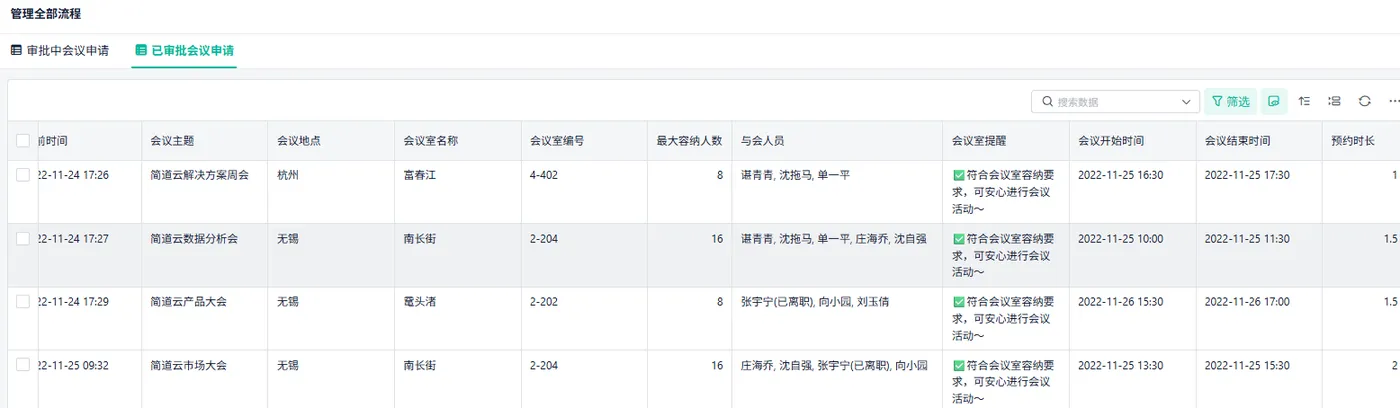Click the table icon on 审批中会议申请 tab

pos(16,50)
